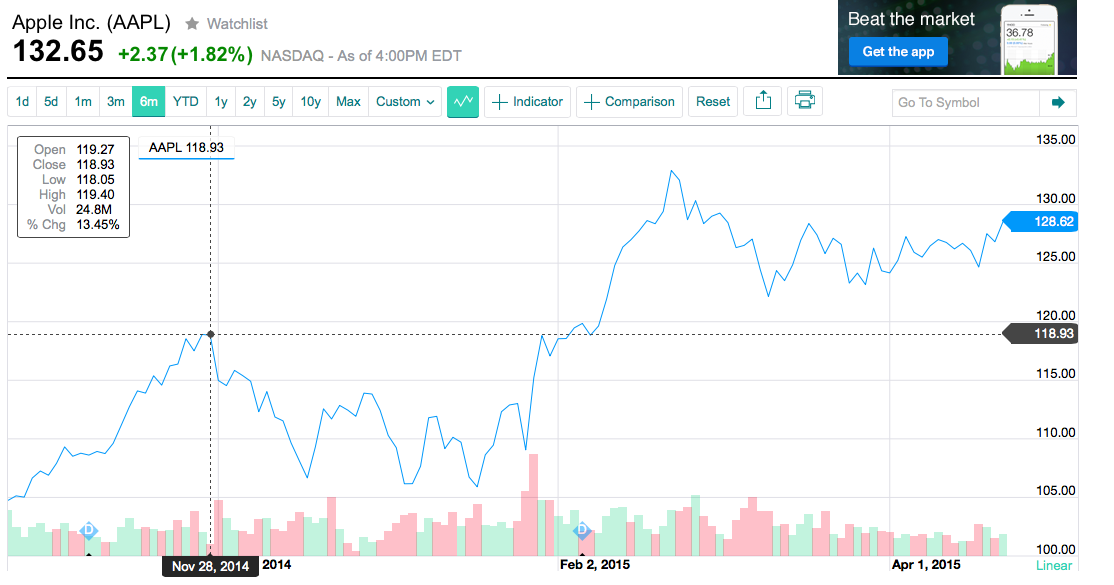
Task: Open the Comparison menu
Action: tap(630, 101)
